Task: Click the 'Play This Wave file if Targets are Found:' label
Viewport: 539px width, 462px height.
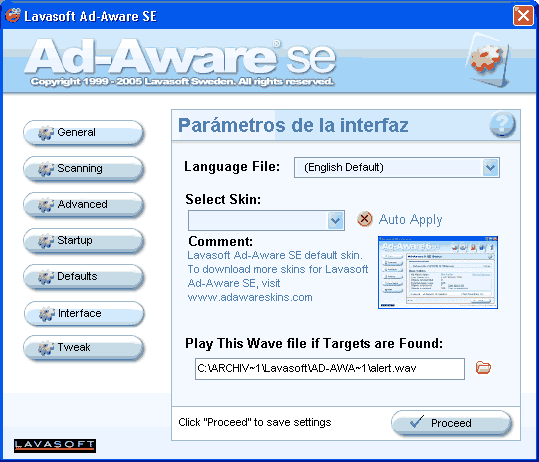Action: tap(314, 343)
